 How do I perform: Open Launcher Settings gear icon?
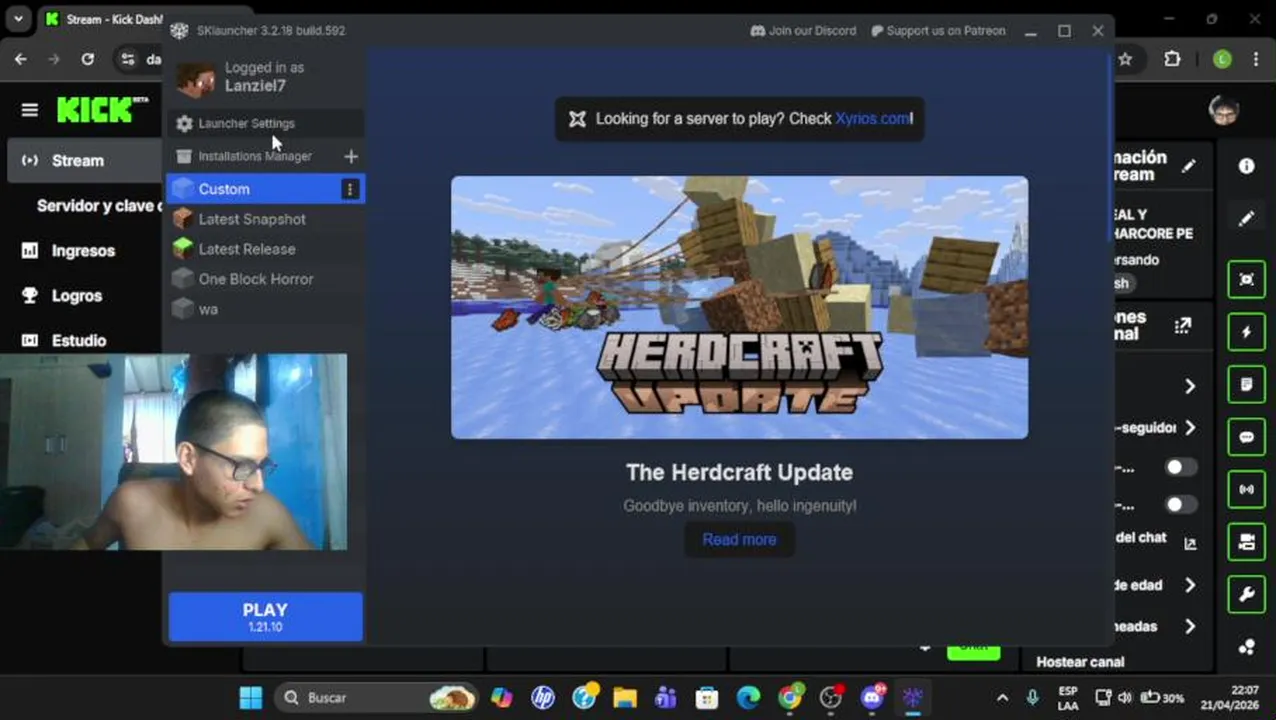coord(184,124)
